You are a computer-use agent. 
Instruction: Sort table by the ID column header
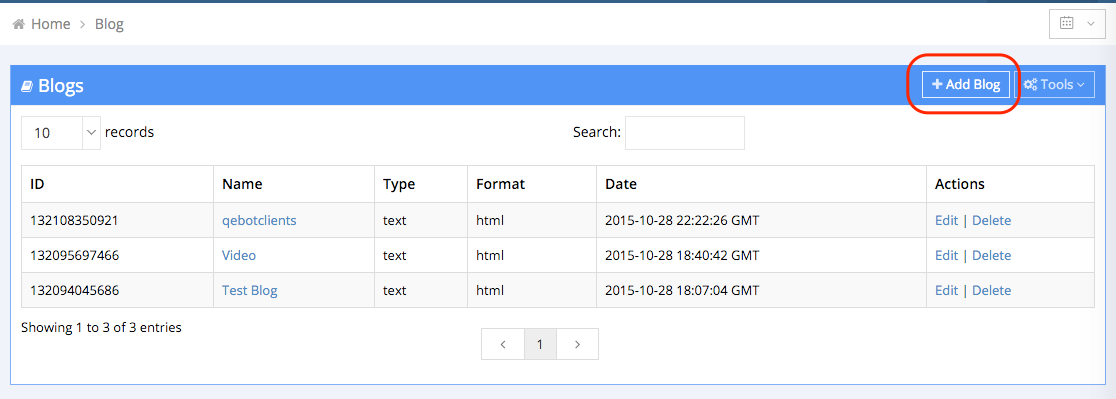click(117, 184)
